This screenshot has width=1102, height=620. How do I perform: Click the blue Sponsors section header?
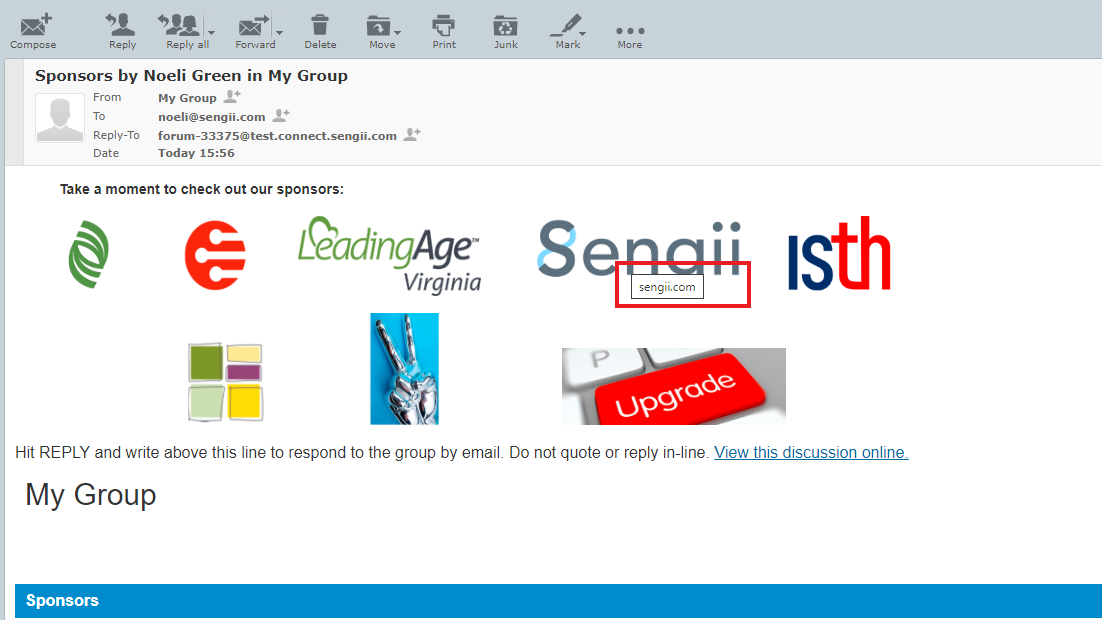click(x=558, y=601)
